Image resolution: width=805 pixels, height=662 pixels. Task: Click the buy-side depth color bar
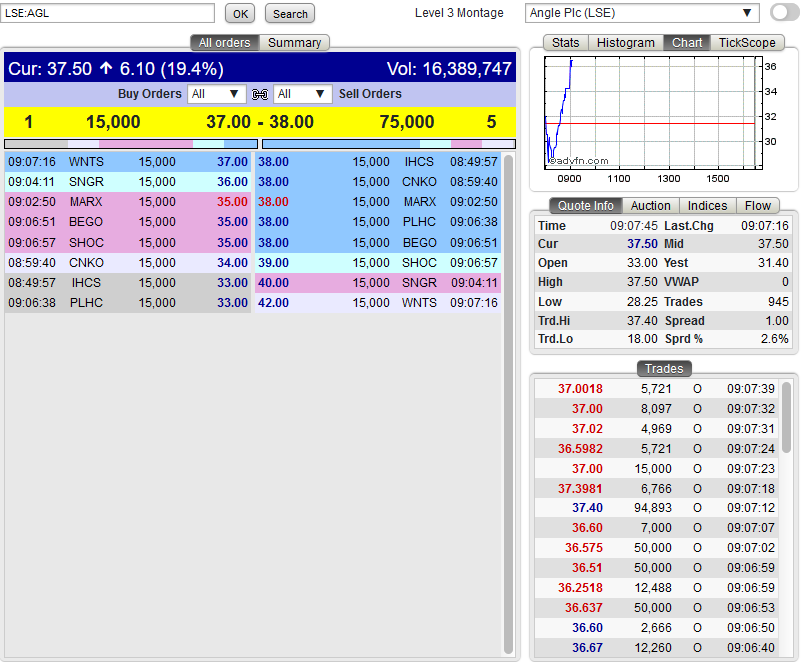click(x=131, y=144)
